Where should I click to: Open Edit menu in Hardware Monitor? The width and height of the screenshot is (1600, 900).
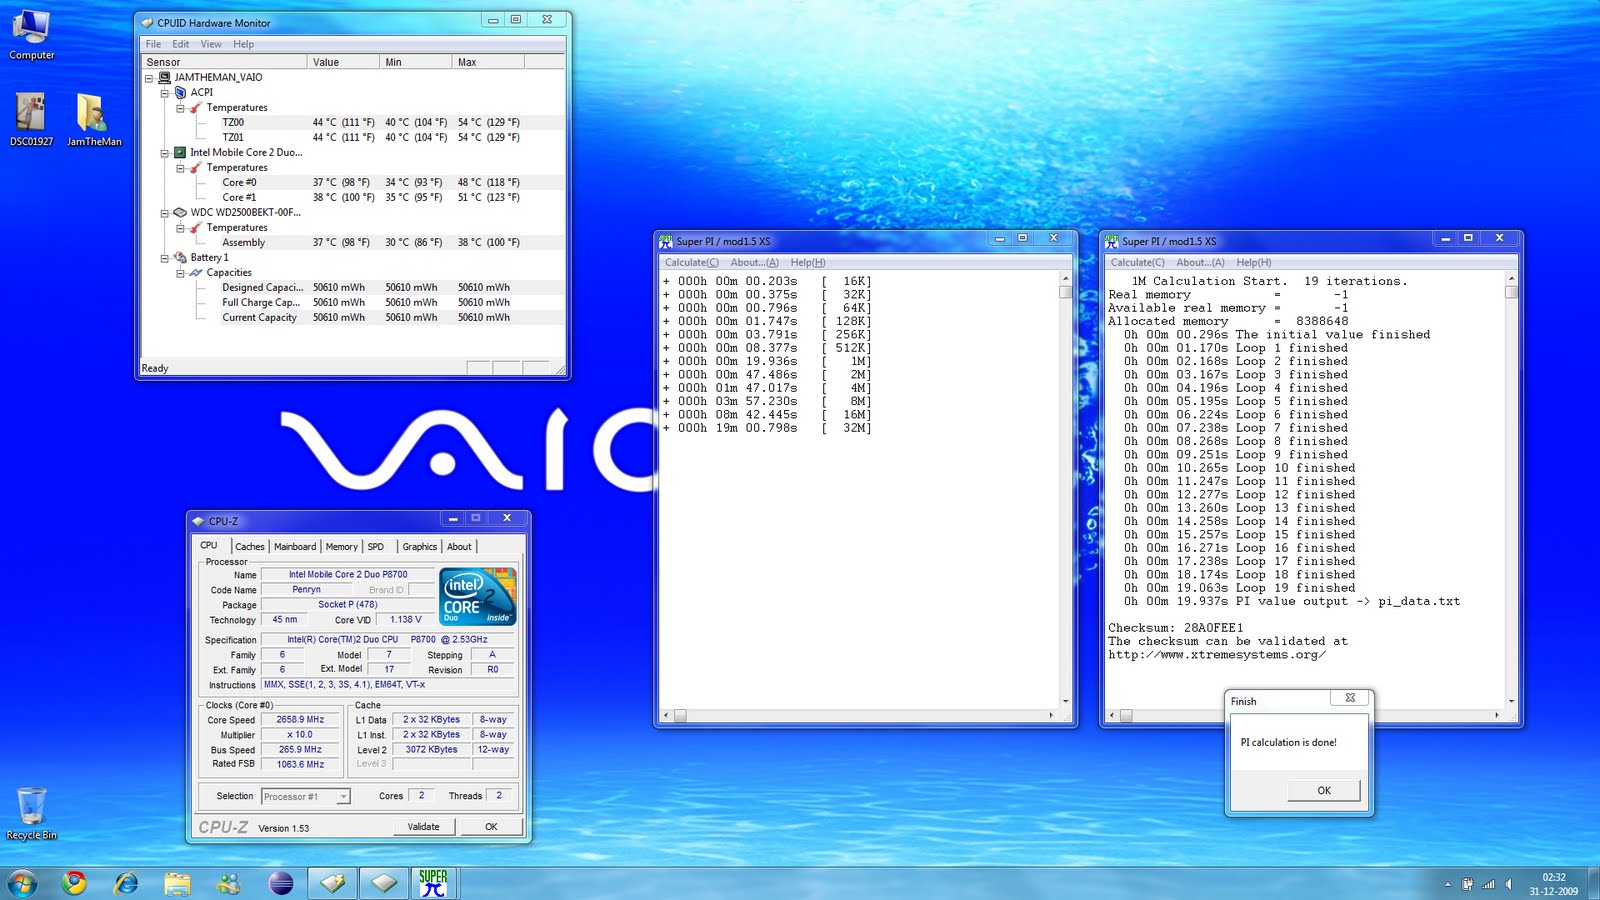point(181,44)
